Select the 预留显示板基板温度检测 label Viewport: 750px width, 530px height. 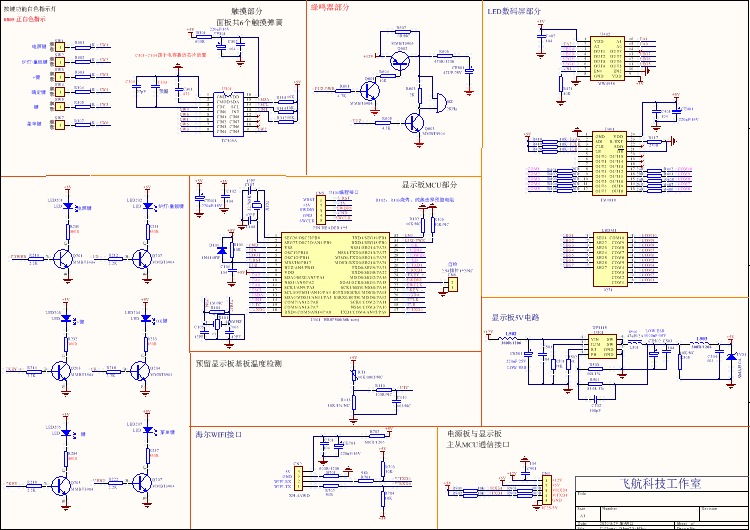coord(239,364)
